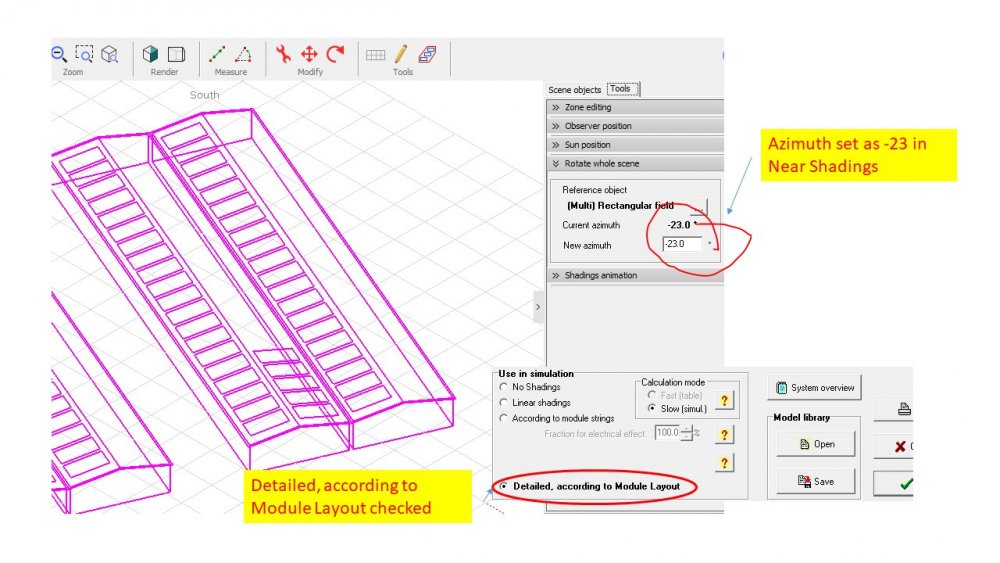Click Open in Model library

click(x=817, y=444)
